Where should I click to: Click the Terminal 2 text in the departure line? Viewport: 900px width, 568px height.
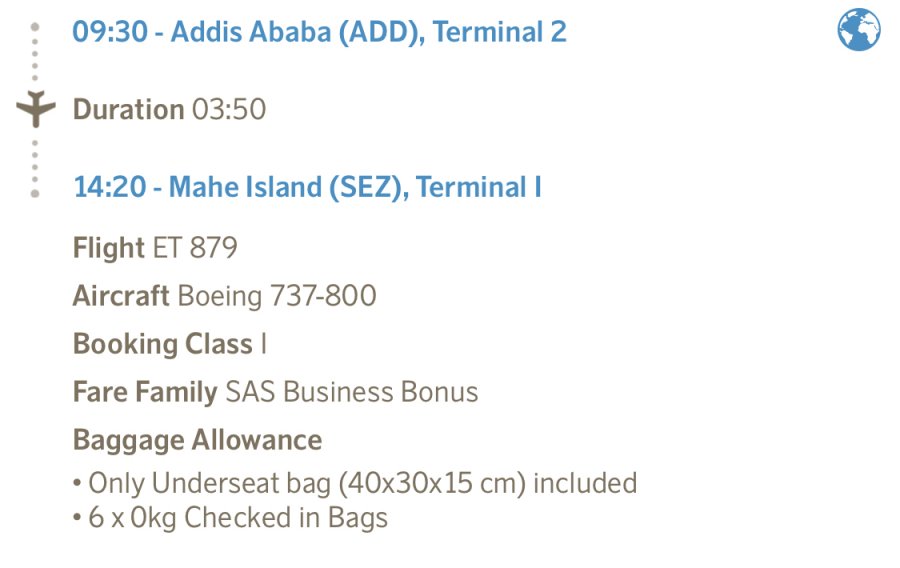click(x=500, y=32)
